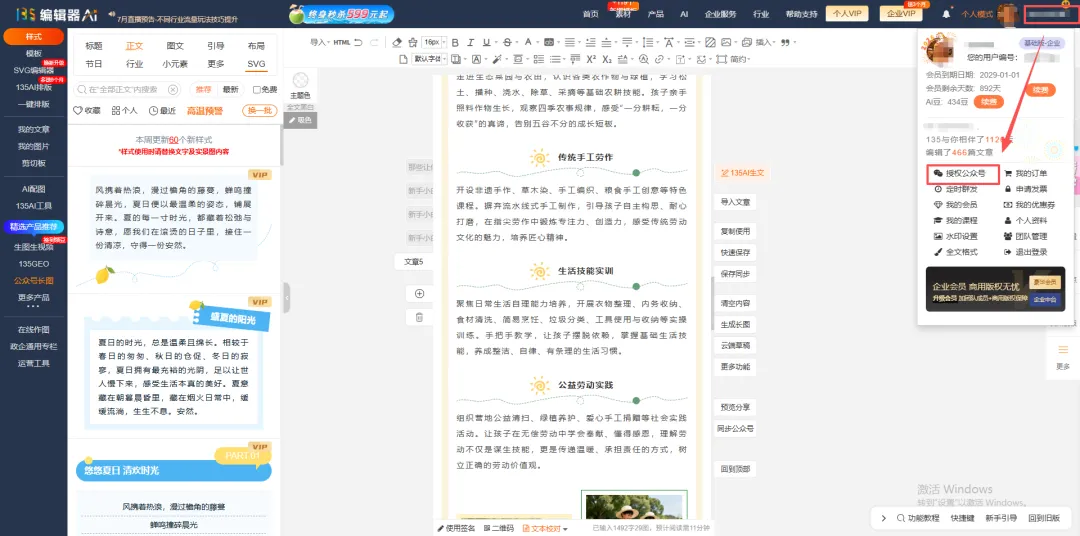Switch to the 图文 style tab

[x=175, y=46]
